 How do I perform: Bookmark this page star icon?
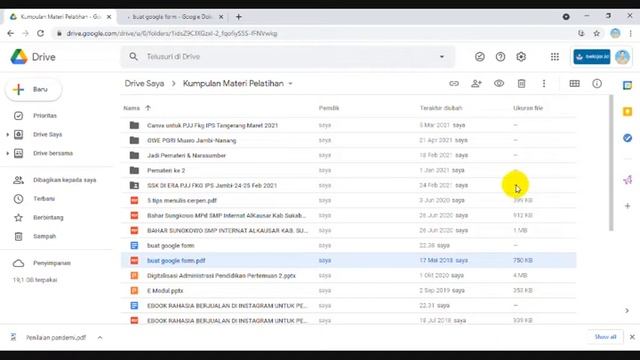[596, 33]
